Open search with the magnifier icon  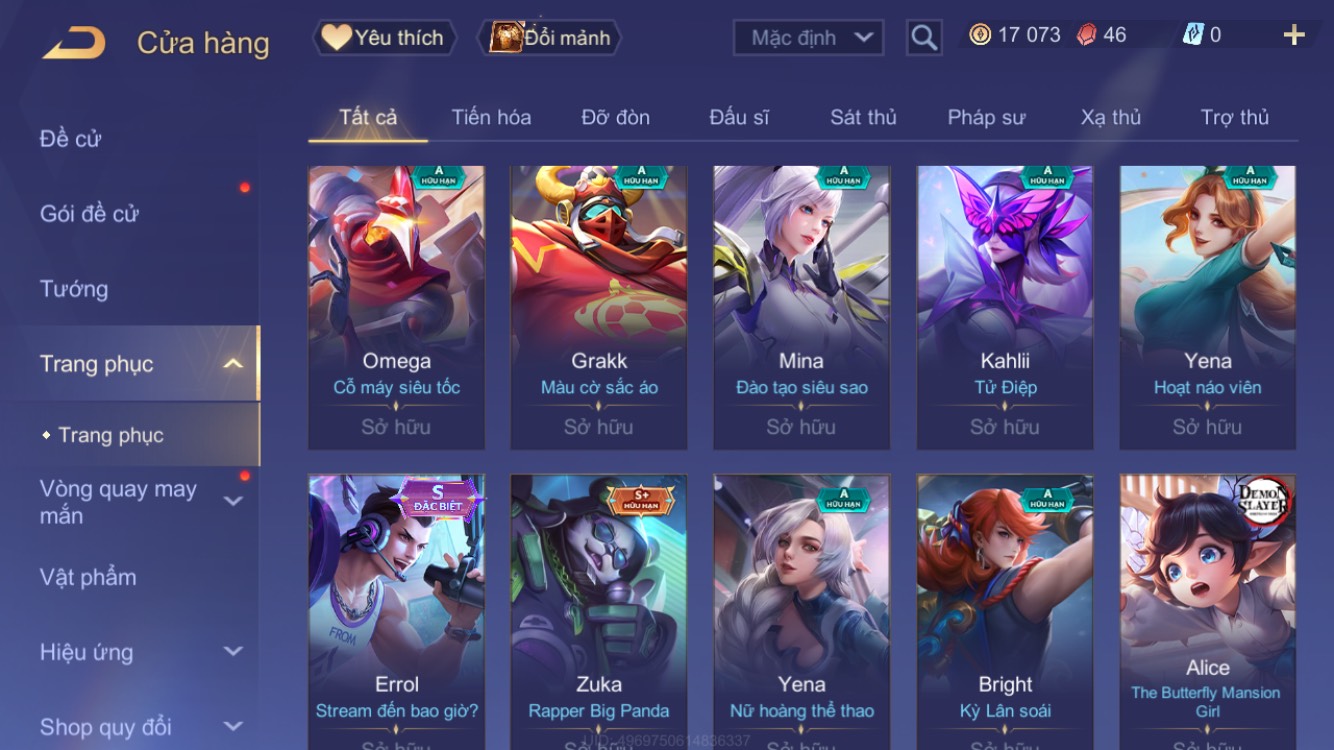point(924,38)
